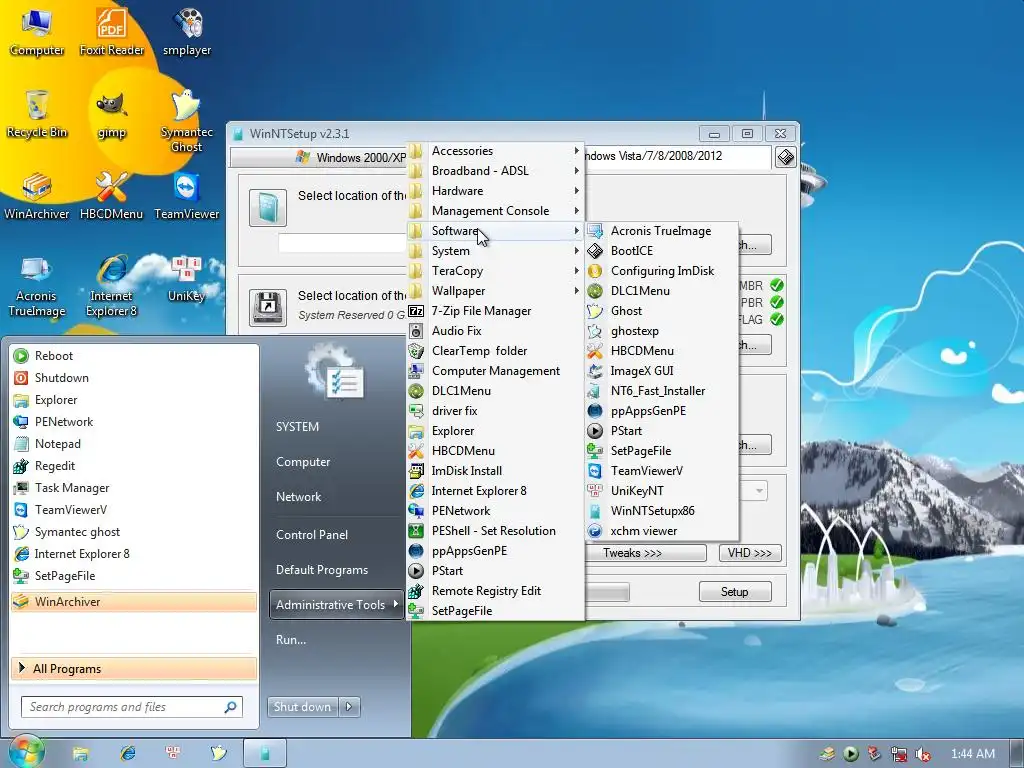Open Configuring ImDisk entry

(661, 271)
